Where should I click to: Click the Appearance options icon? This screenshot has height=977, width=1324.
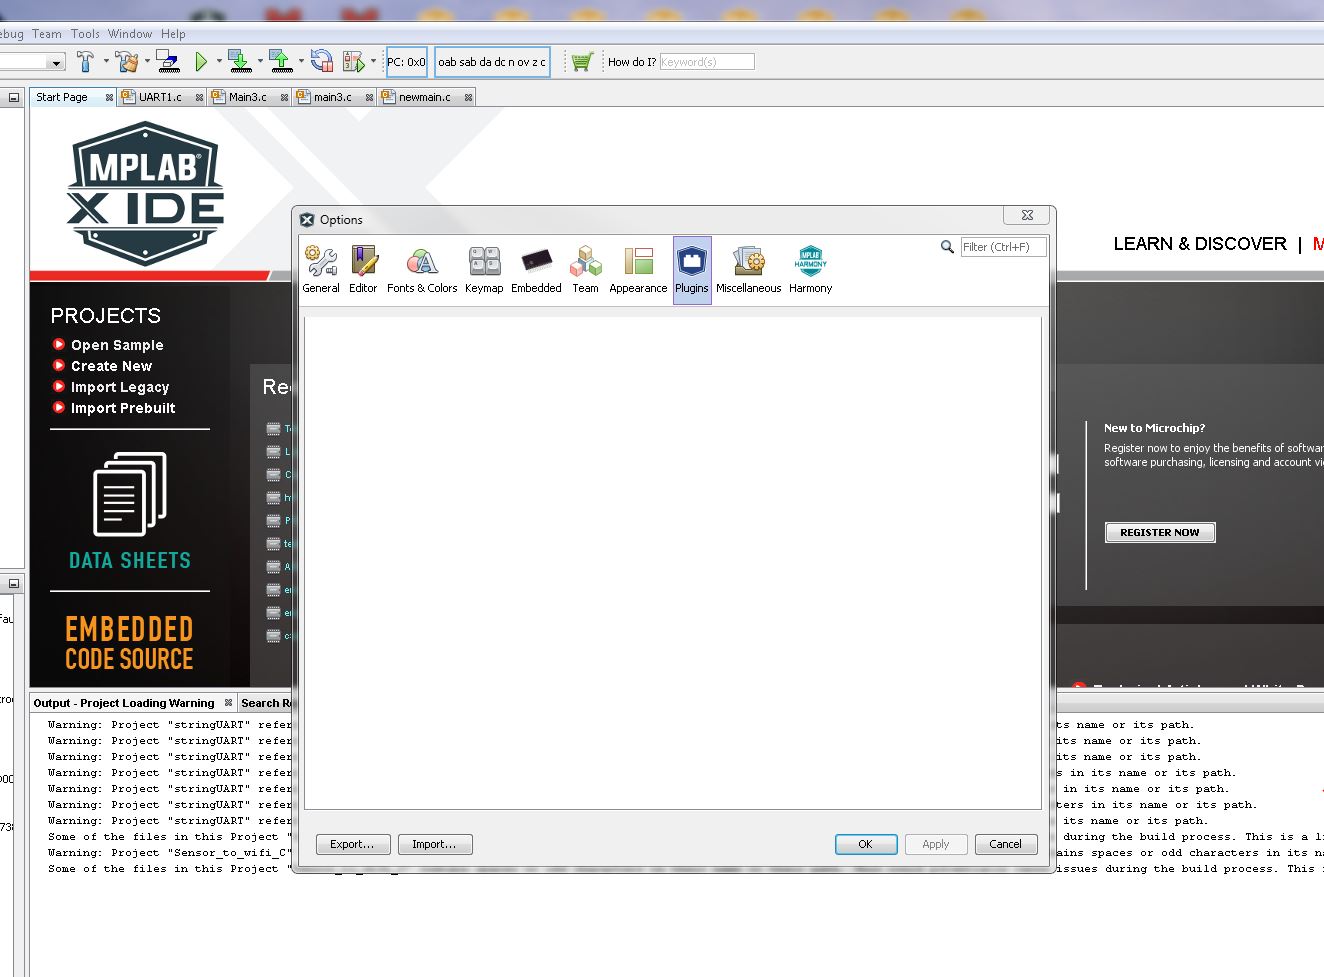coord(638,269)
